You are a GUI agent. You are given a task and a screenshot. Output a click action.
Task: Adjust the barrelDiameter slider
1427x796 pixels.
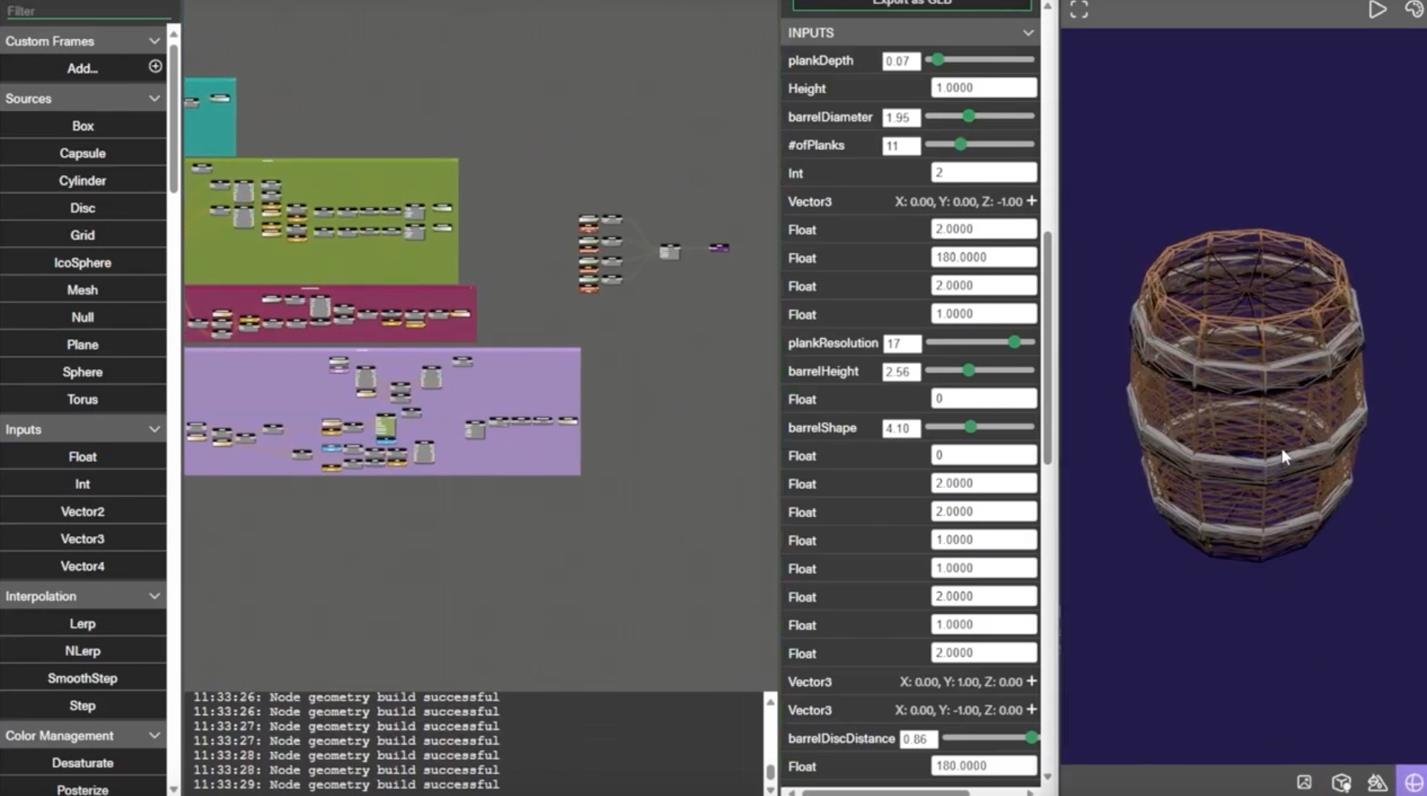[x=968, y=117]
